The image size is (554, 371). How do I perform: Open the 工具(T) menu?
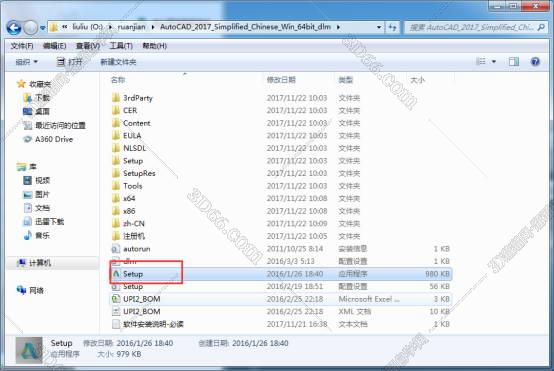[x=121, y=46]
